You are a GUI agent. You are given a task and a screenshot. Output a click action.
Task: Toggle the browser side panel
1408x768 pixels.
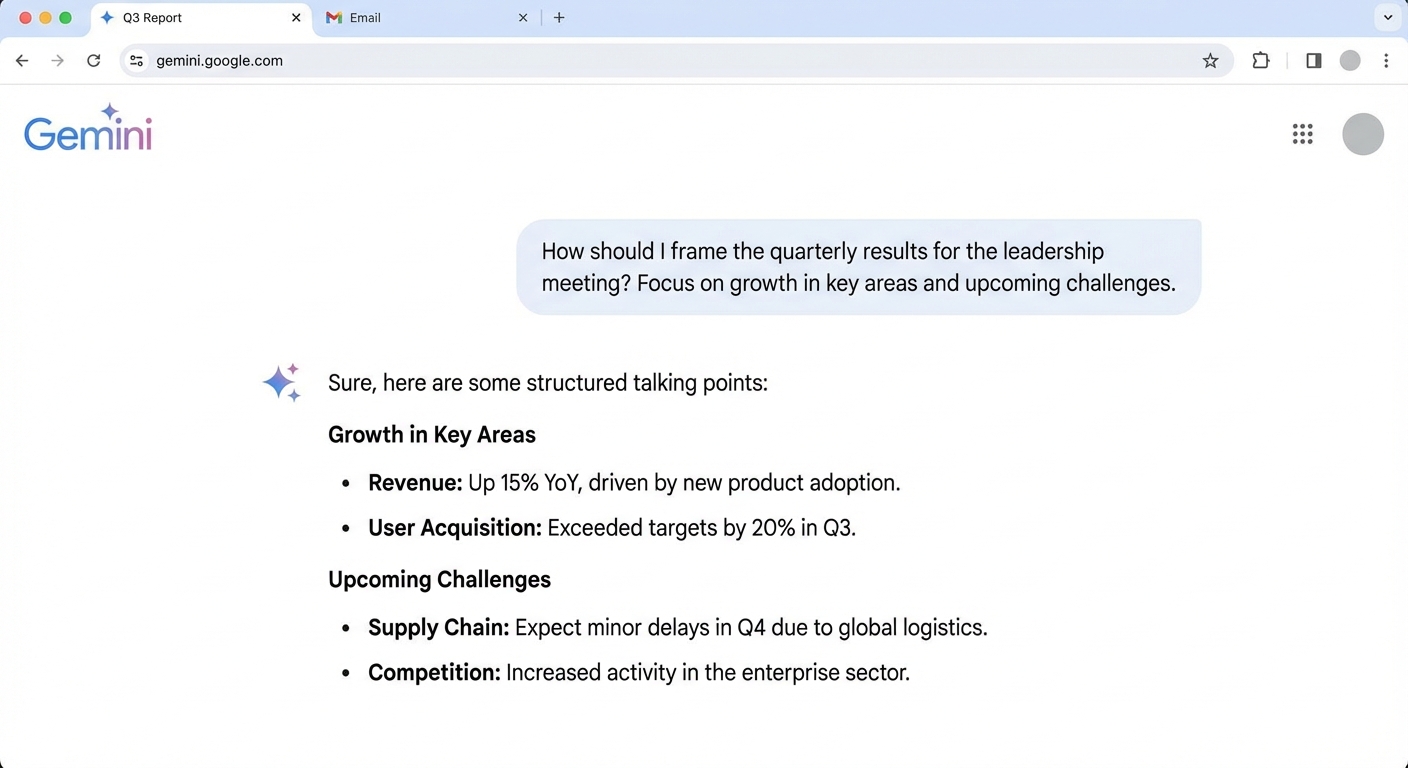point(1314,61)
